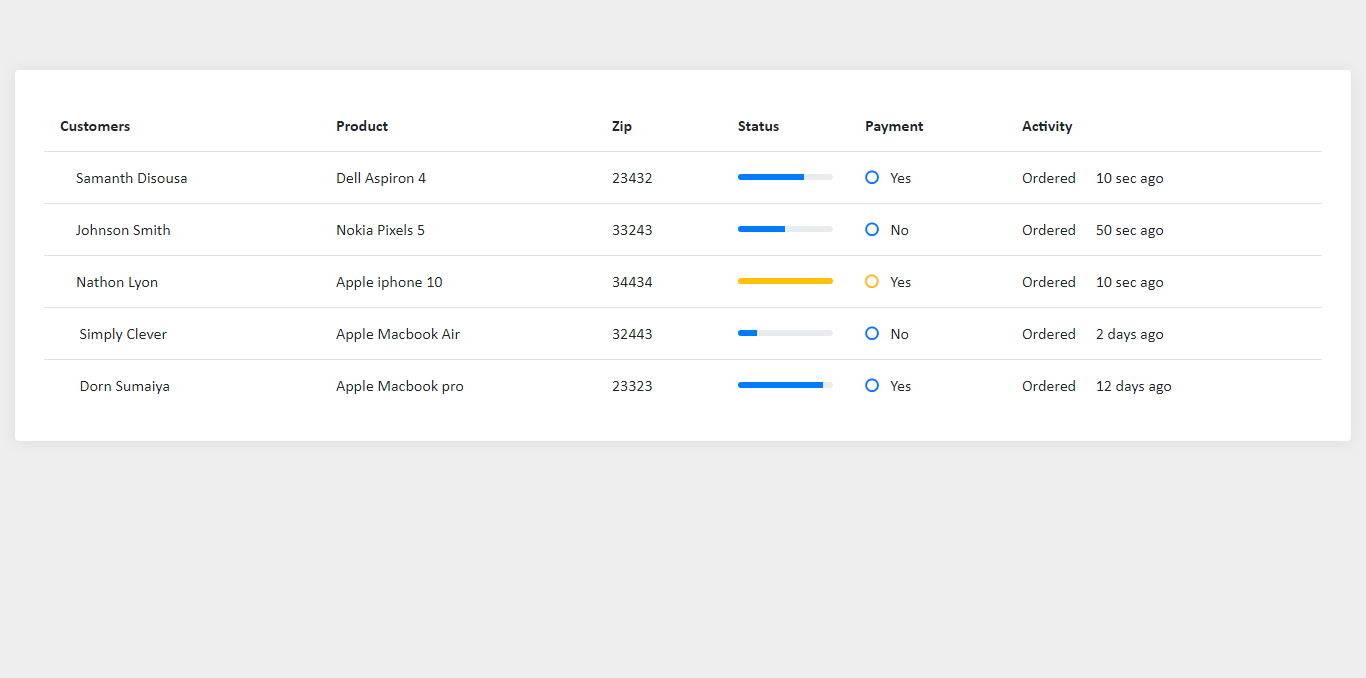The width and height of the screenshot is (1366, 678).
Task: Click the Dell Aspiron 4 product entry
Action: point(381,178)
